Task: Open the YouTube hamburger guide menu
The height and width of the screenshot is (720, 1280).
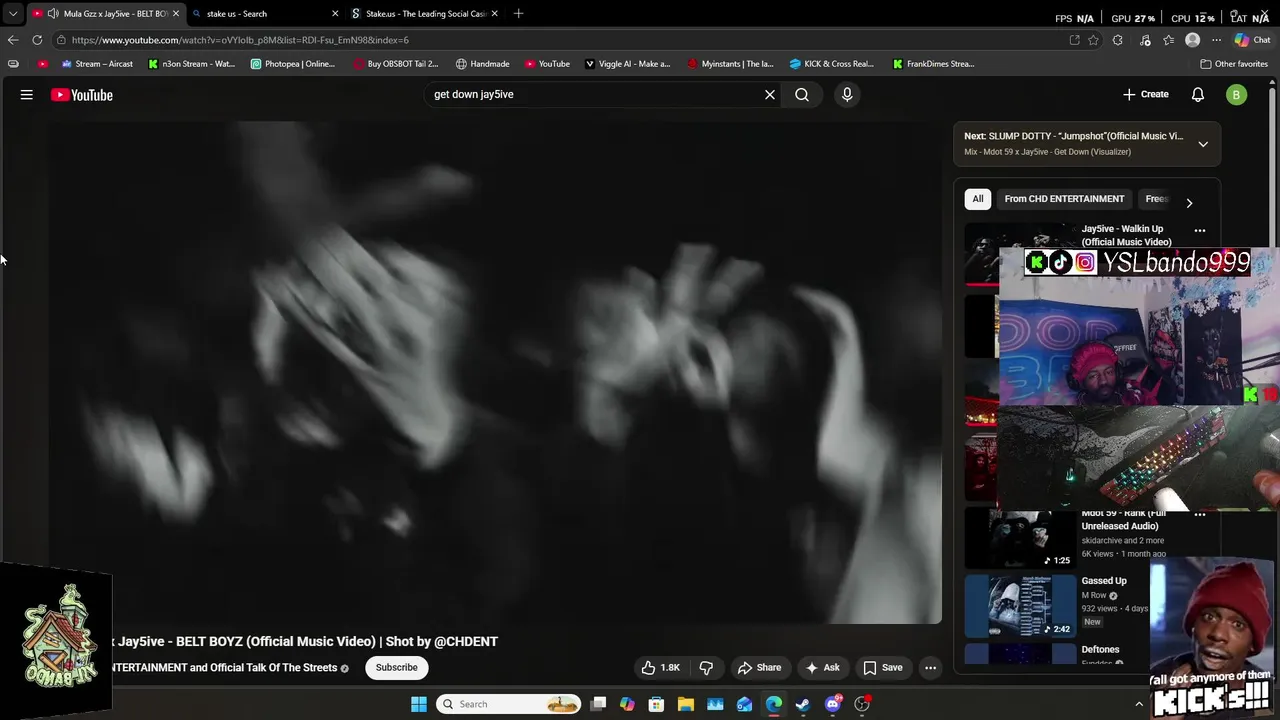Action: (x=27, y=95)
